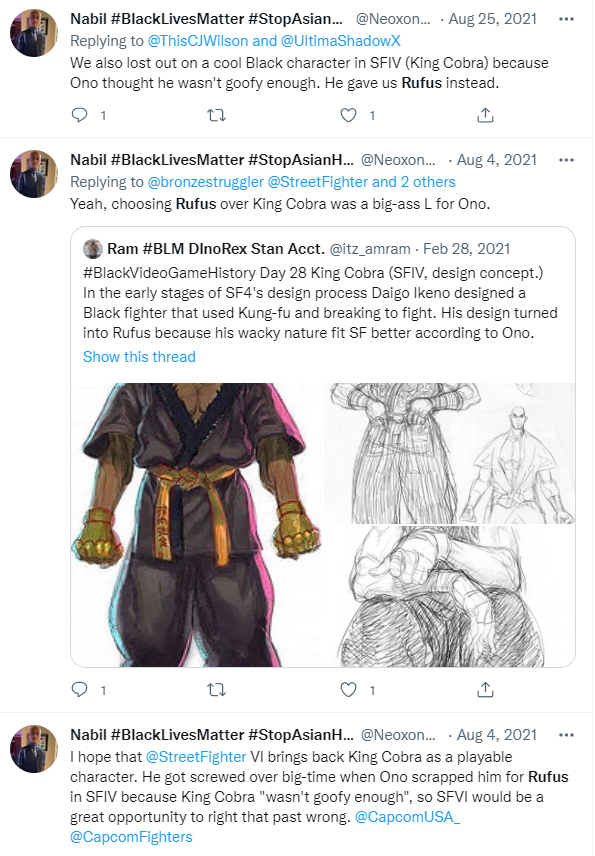
Task: Retweet the Aug 25 King Cobra tweet
Action: pyautogui.click(x=217, y=115)
